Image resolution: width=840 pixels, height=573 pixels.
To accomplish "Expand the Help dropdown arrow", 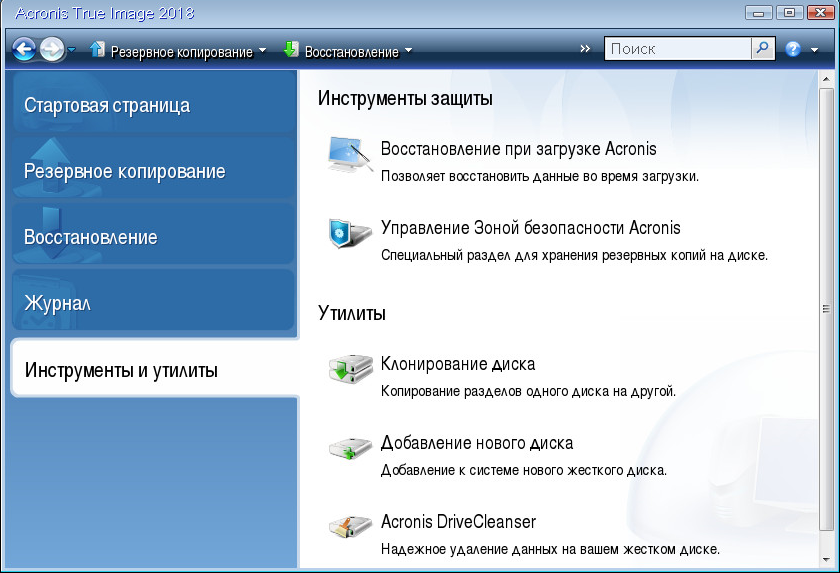I will 815,50.
